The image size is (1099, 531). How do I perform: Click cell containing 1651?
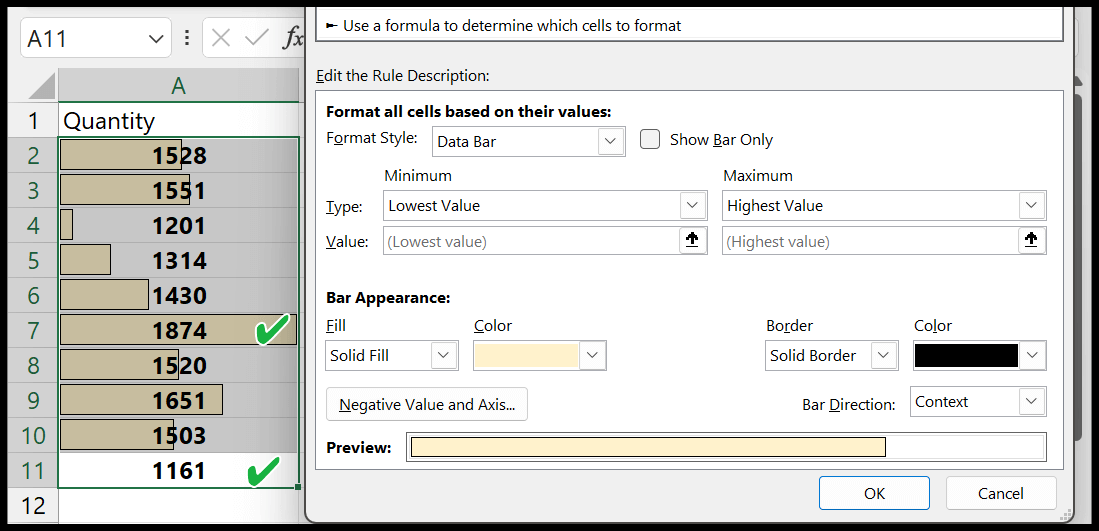(179, 400)
